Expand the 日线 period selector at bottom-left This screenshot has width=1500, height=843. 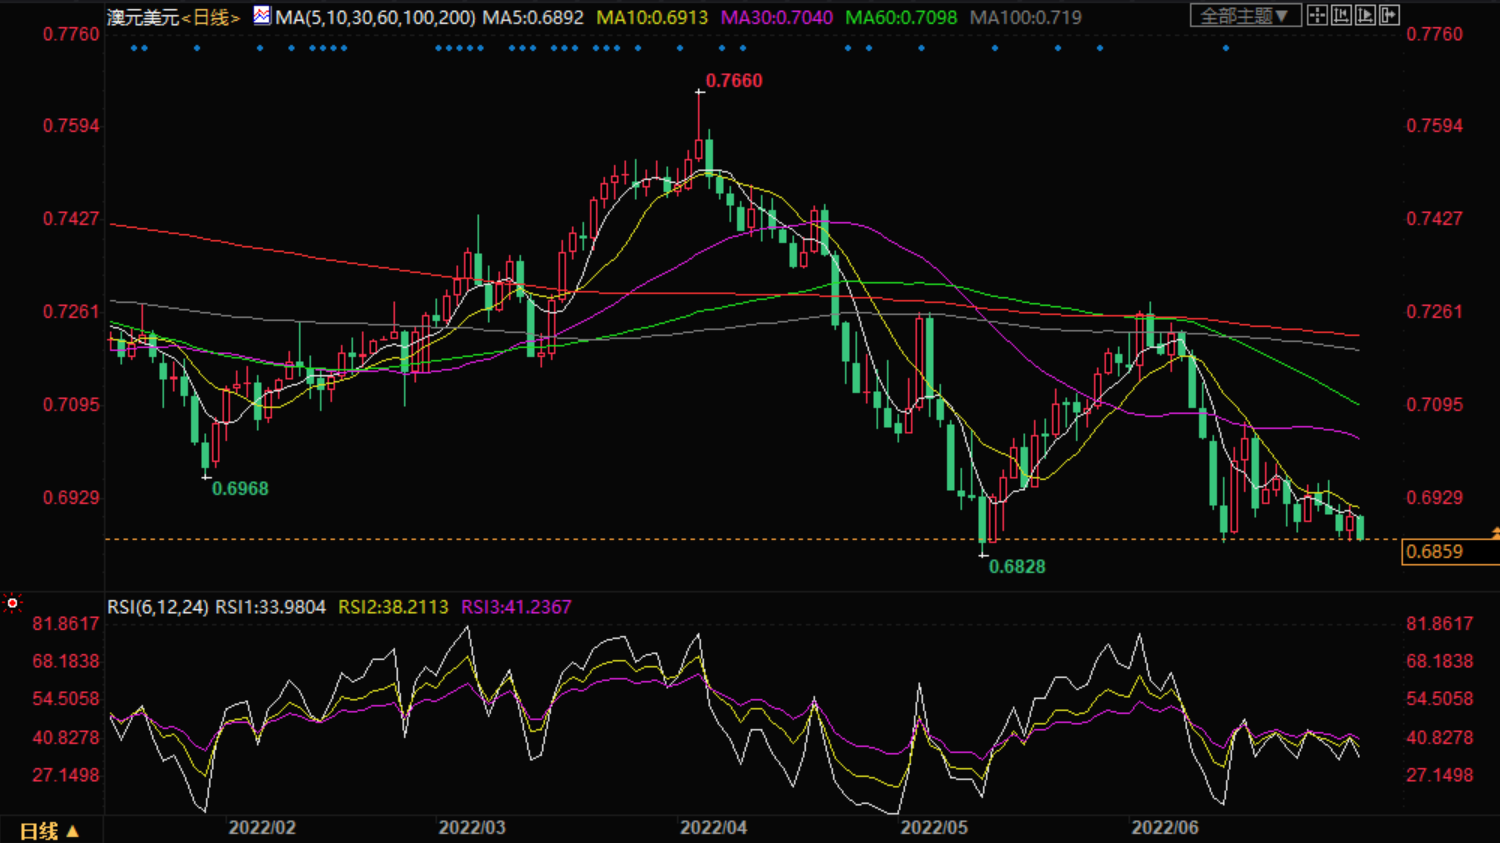tap(49, 831)
